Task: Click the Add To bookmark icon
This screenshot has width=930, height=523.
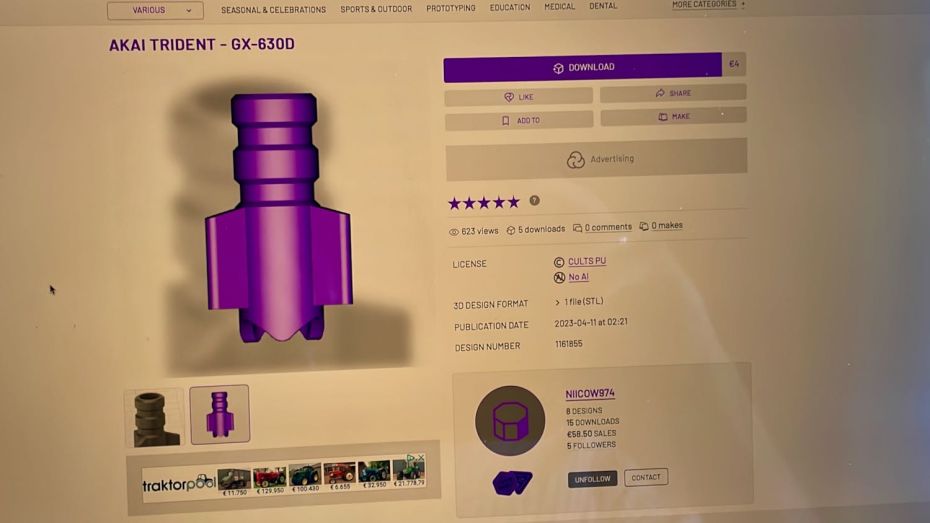Action: click(x=505, y=120)
